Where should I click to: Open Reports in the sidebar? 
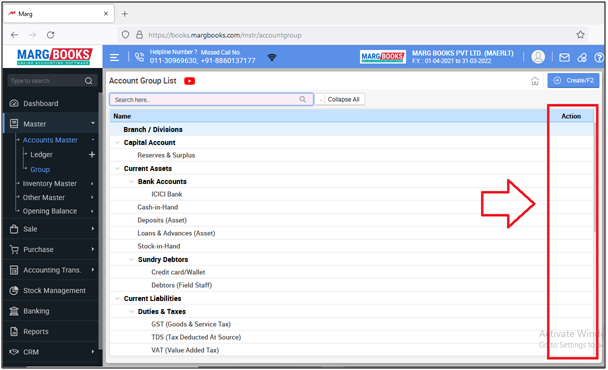tap(51, 332)
